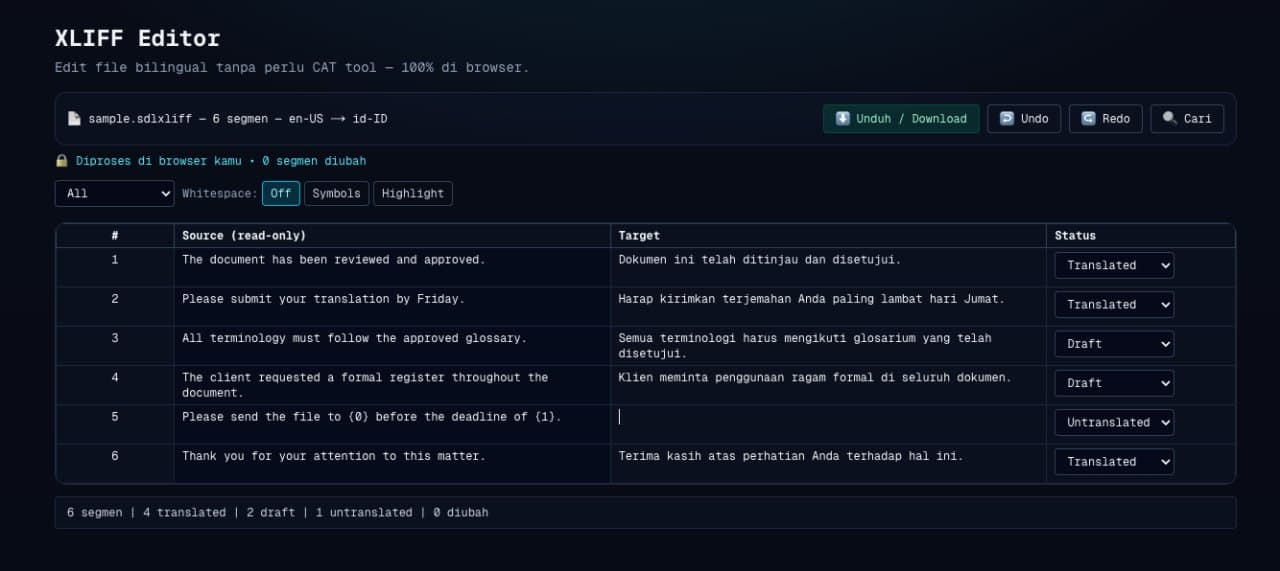Click the padlock icon by Diproses
This screenshot has width=1280, height=571.
tap(62, 160)
